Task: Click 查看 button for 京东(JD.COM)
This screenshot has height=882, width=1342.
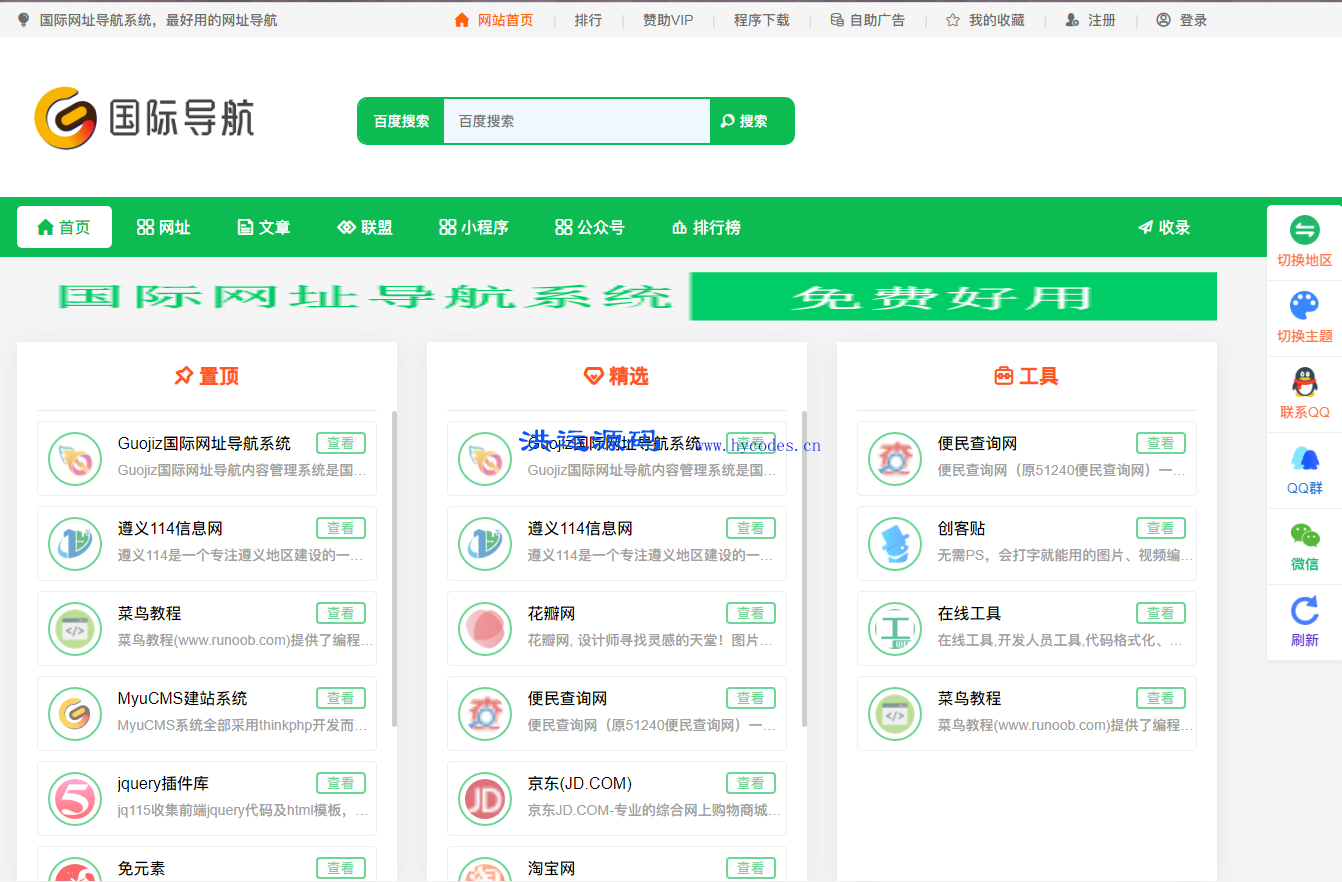Action: (x=751, y=783)
